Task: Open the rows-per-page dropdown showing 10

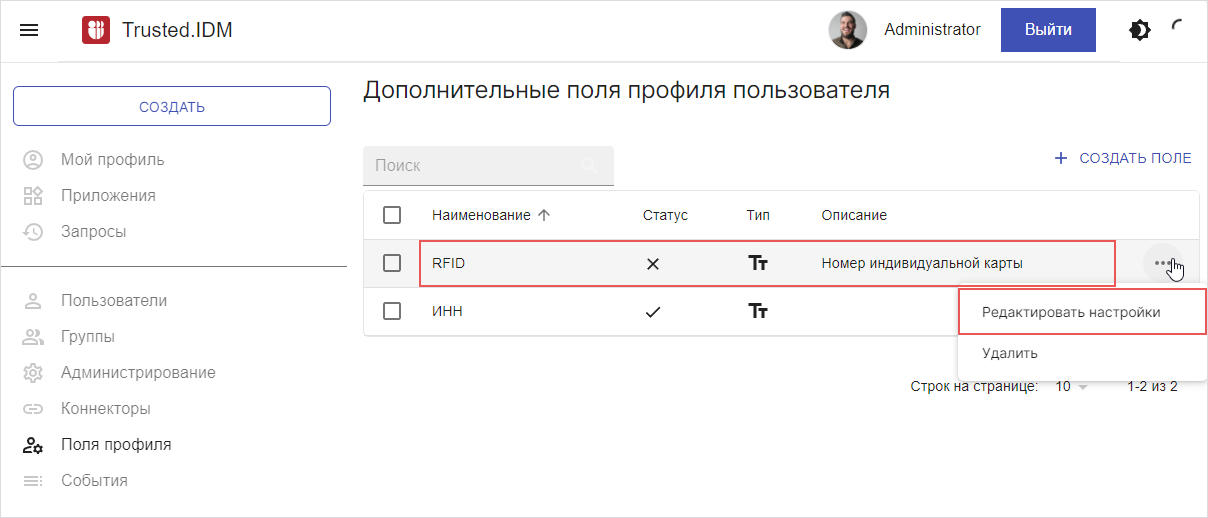Action: click(x=1071, y=386)
